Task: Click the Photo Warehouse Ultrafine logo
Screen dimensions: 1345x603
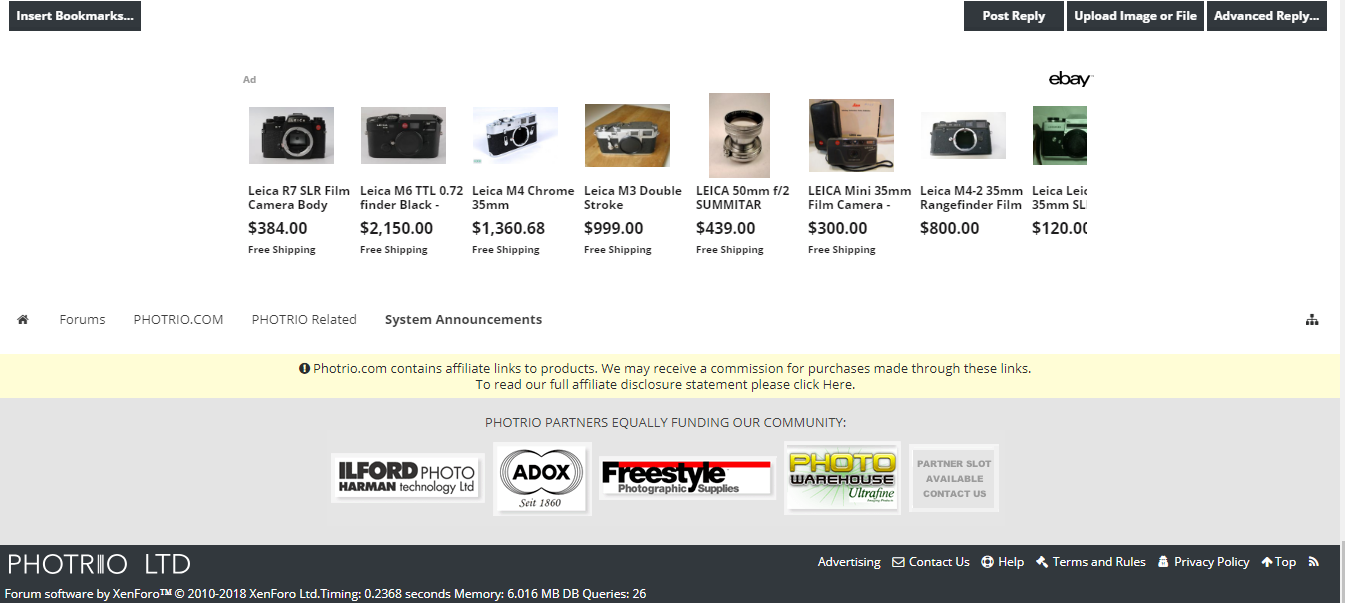Action: point(842,478)
